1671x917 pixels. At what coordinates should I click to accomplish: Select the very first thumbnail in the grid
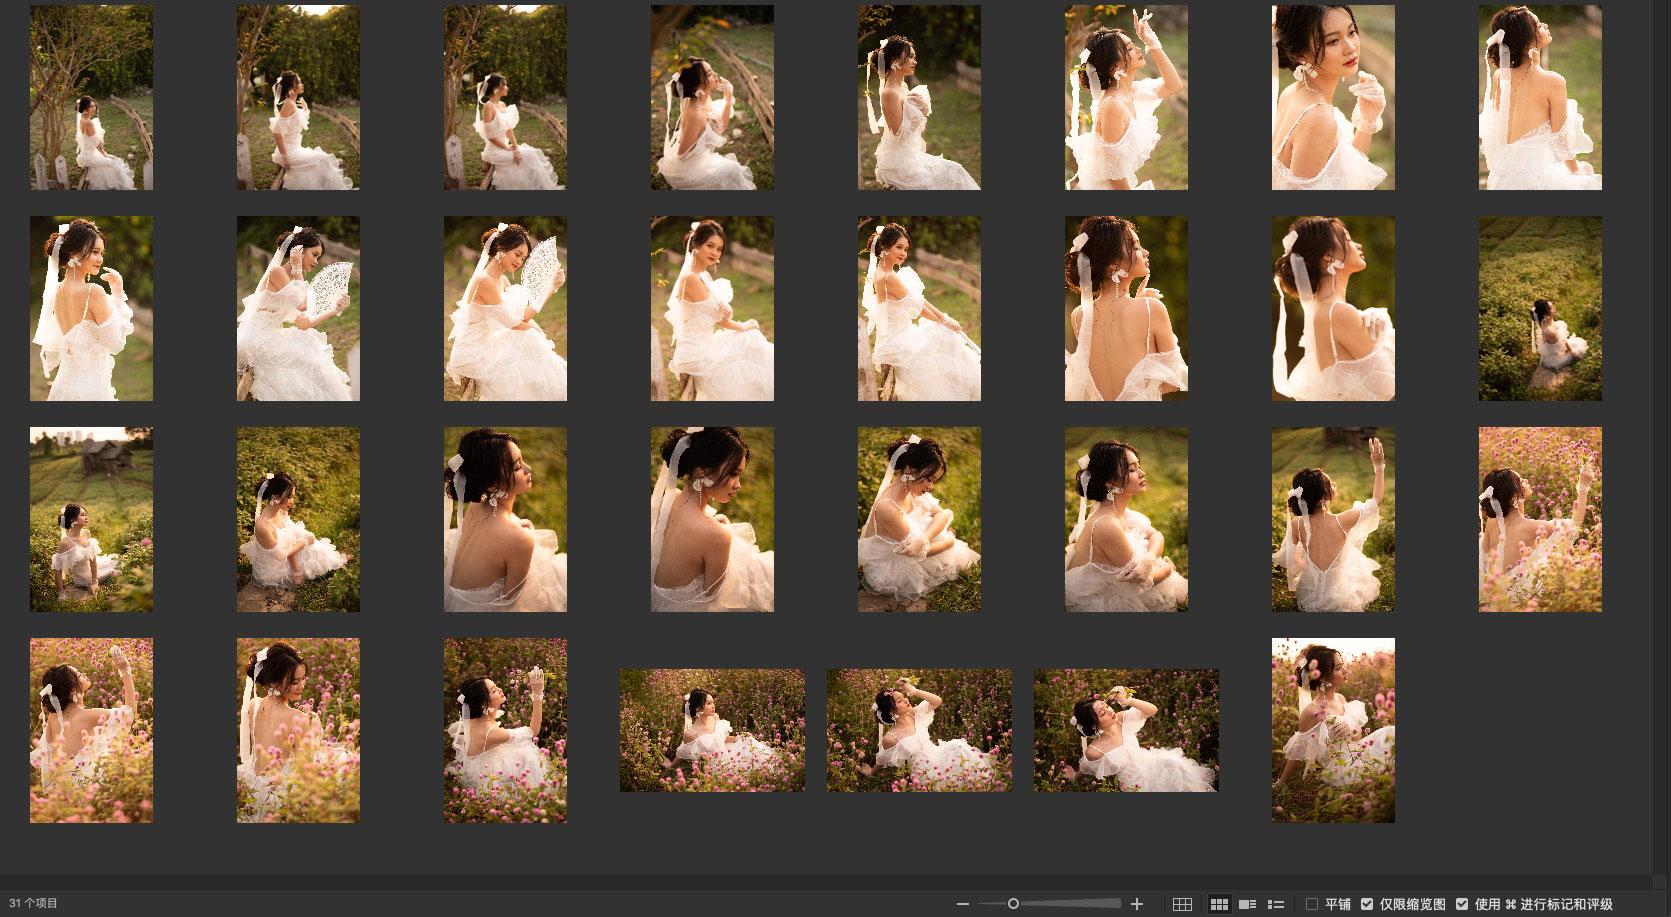[91, 97]
